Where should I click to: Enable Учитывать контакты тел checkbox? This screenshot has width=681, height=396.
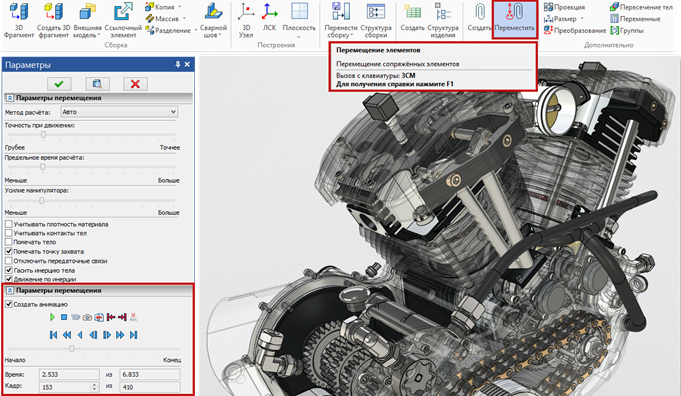[x=9, y=233]
